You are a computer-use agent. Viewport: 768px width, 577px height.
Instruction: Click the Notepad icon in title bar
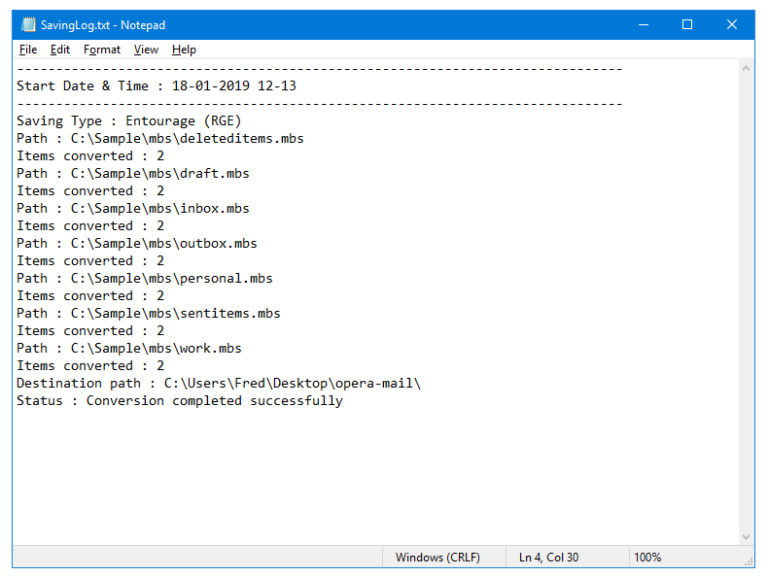(28, 24)
